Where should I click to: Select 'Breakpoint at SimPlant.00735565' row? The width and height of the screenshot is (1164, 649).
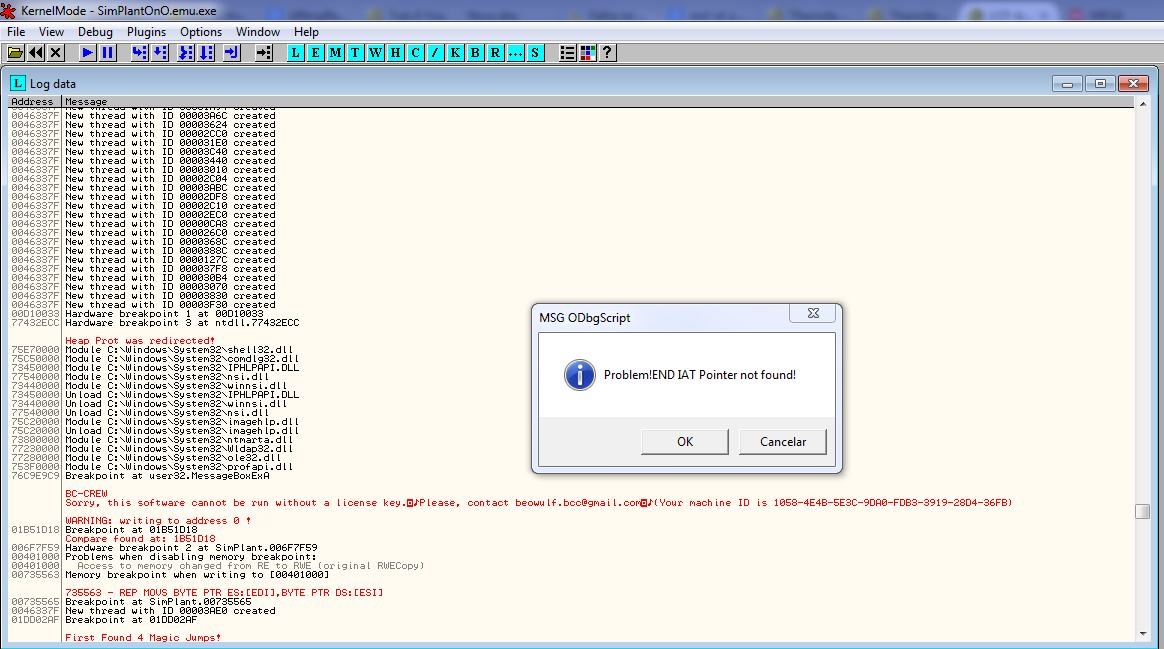158,602
